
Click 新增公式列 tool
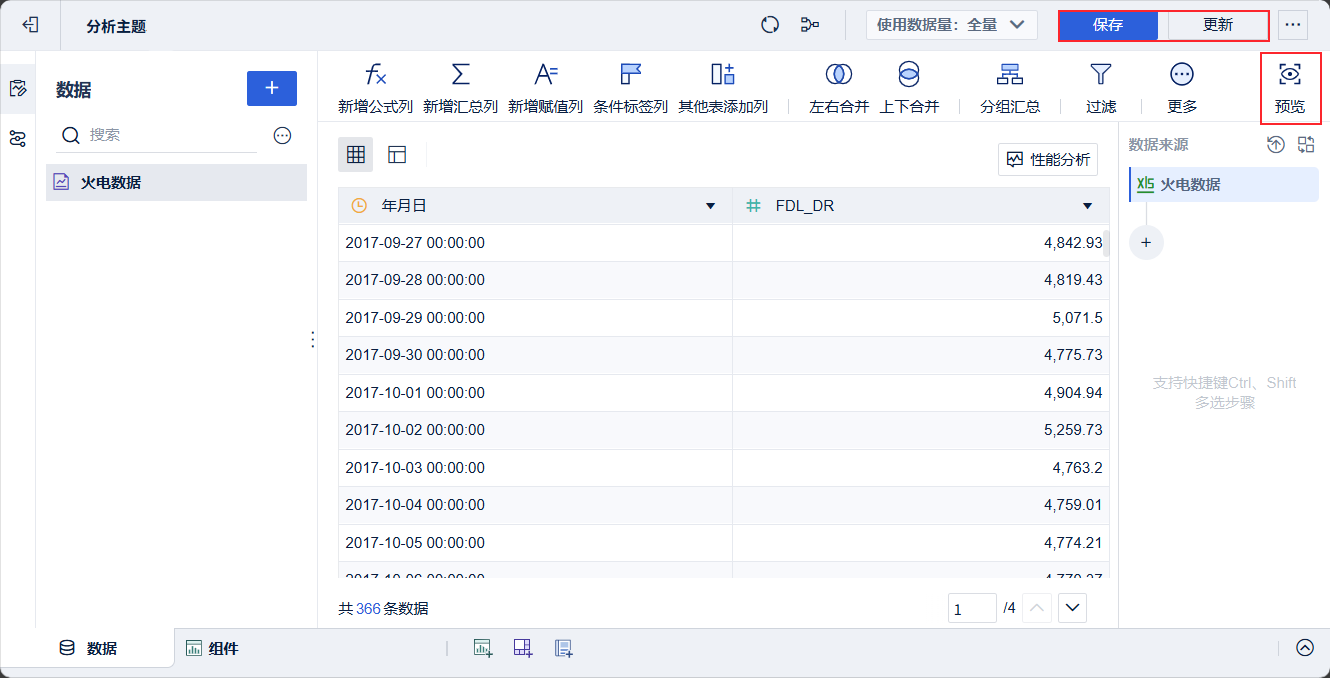coord(375,88)
